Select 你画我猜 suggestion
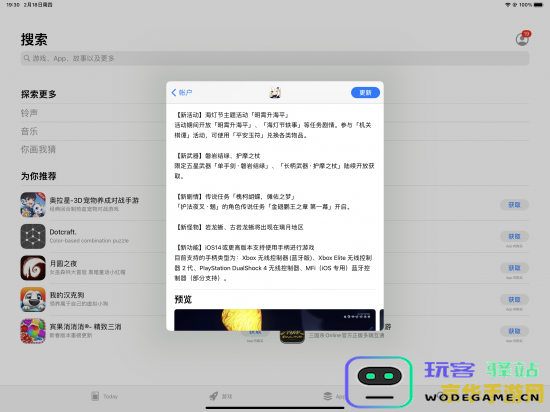 (x=38, y=149)
